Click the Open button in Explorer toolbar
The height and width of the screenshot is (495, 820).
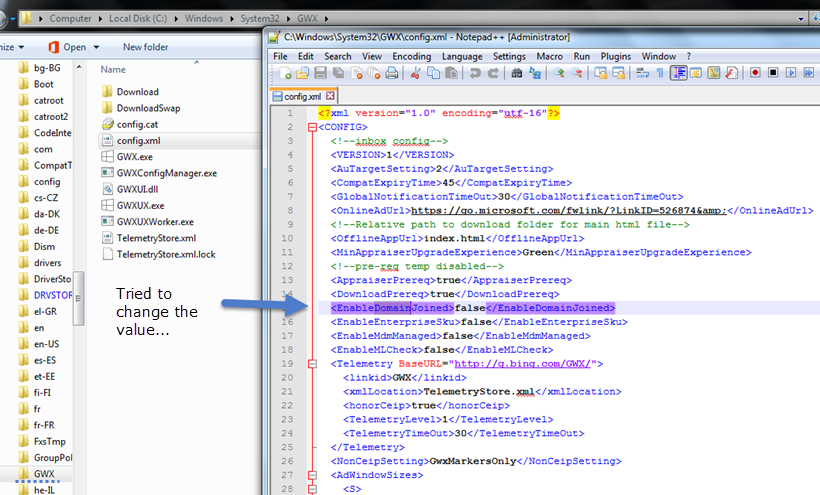tap(69, 47)
